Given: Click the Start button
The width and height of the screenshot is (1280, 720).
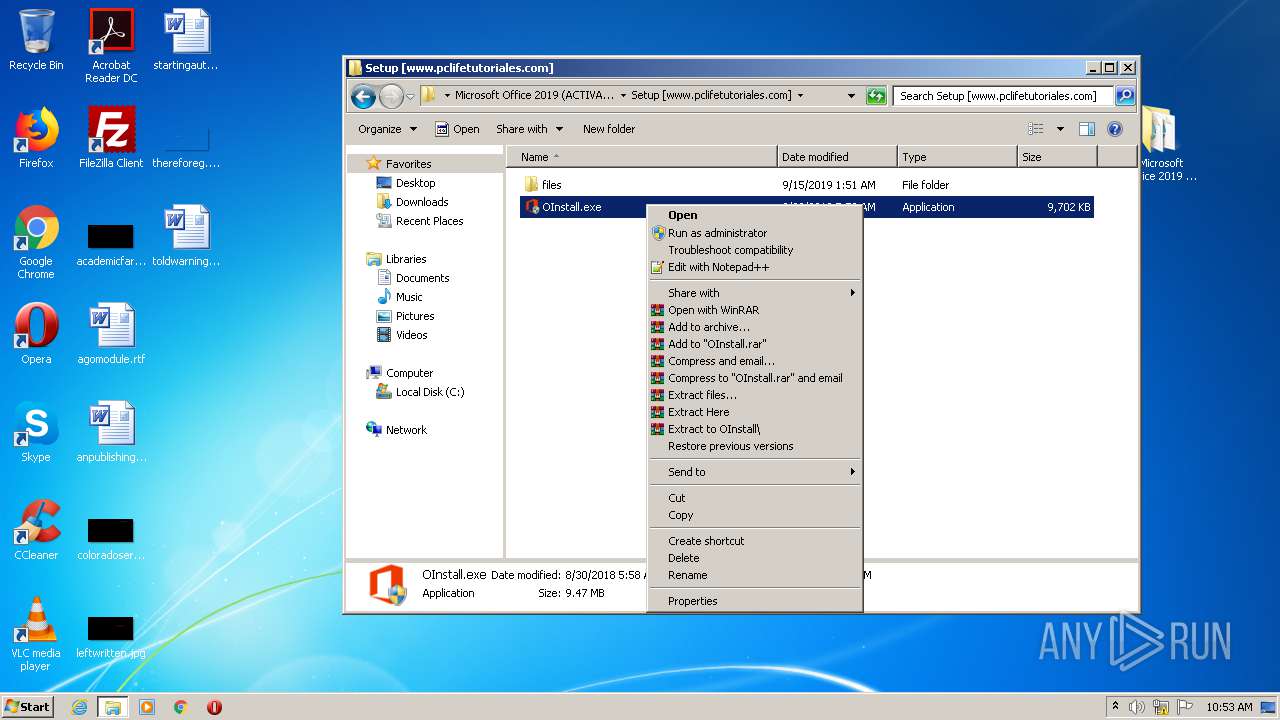Looking at the screenshot, I should [x=28, y=707].
